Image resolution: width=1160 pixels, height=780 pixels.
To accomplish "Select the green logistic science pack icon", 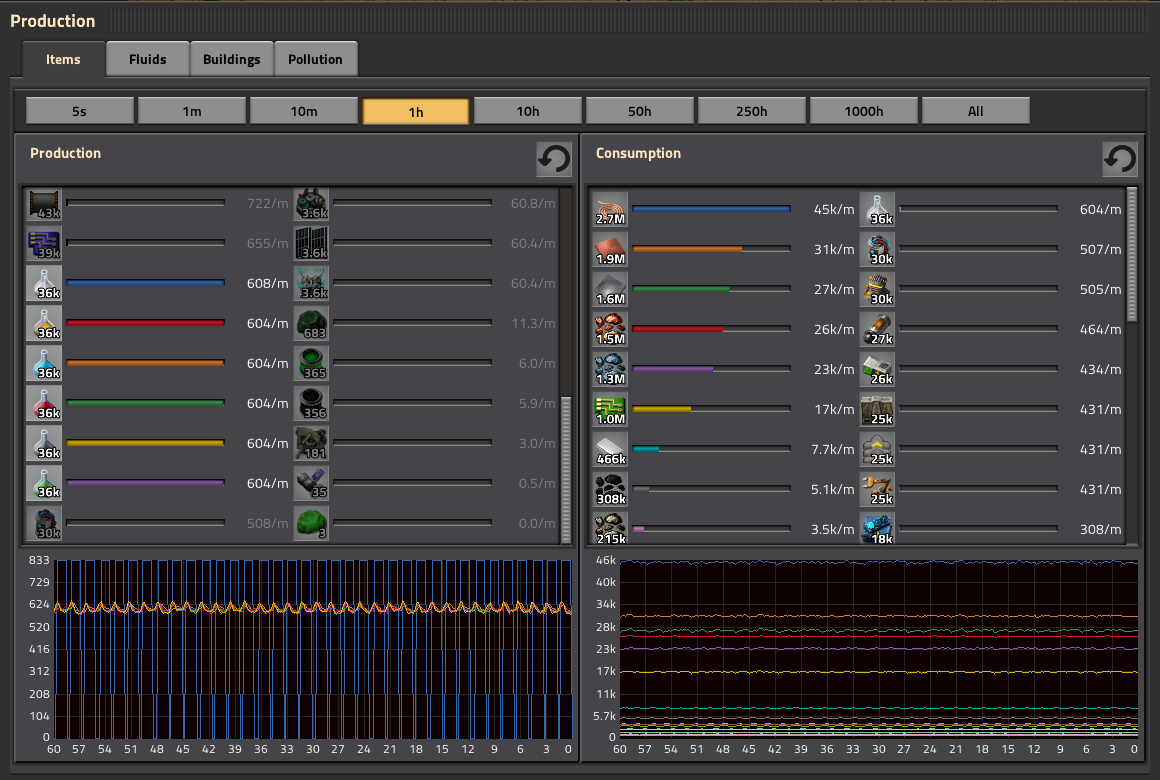I will pyautogui.click(x=44, y=483).
